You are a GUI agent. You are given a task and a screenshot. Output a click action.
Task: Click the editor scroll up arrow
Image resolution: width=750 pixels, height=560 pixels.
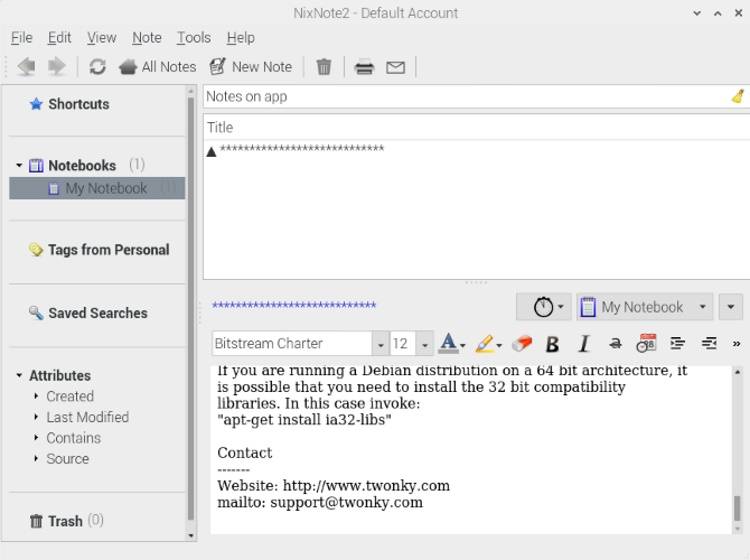[737, 372]
